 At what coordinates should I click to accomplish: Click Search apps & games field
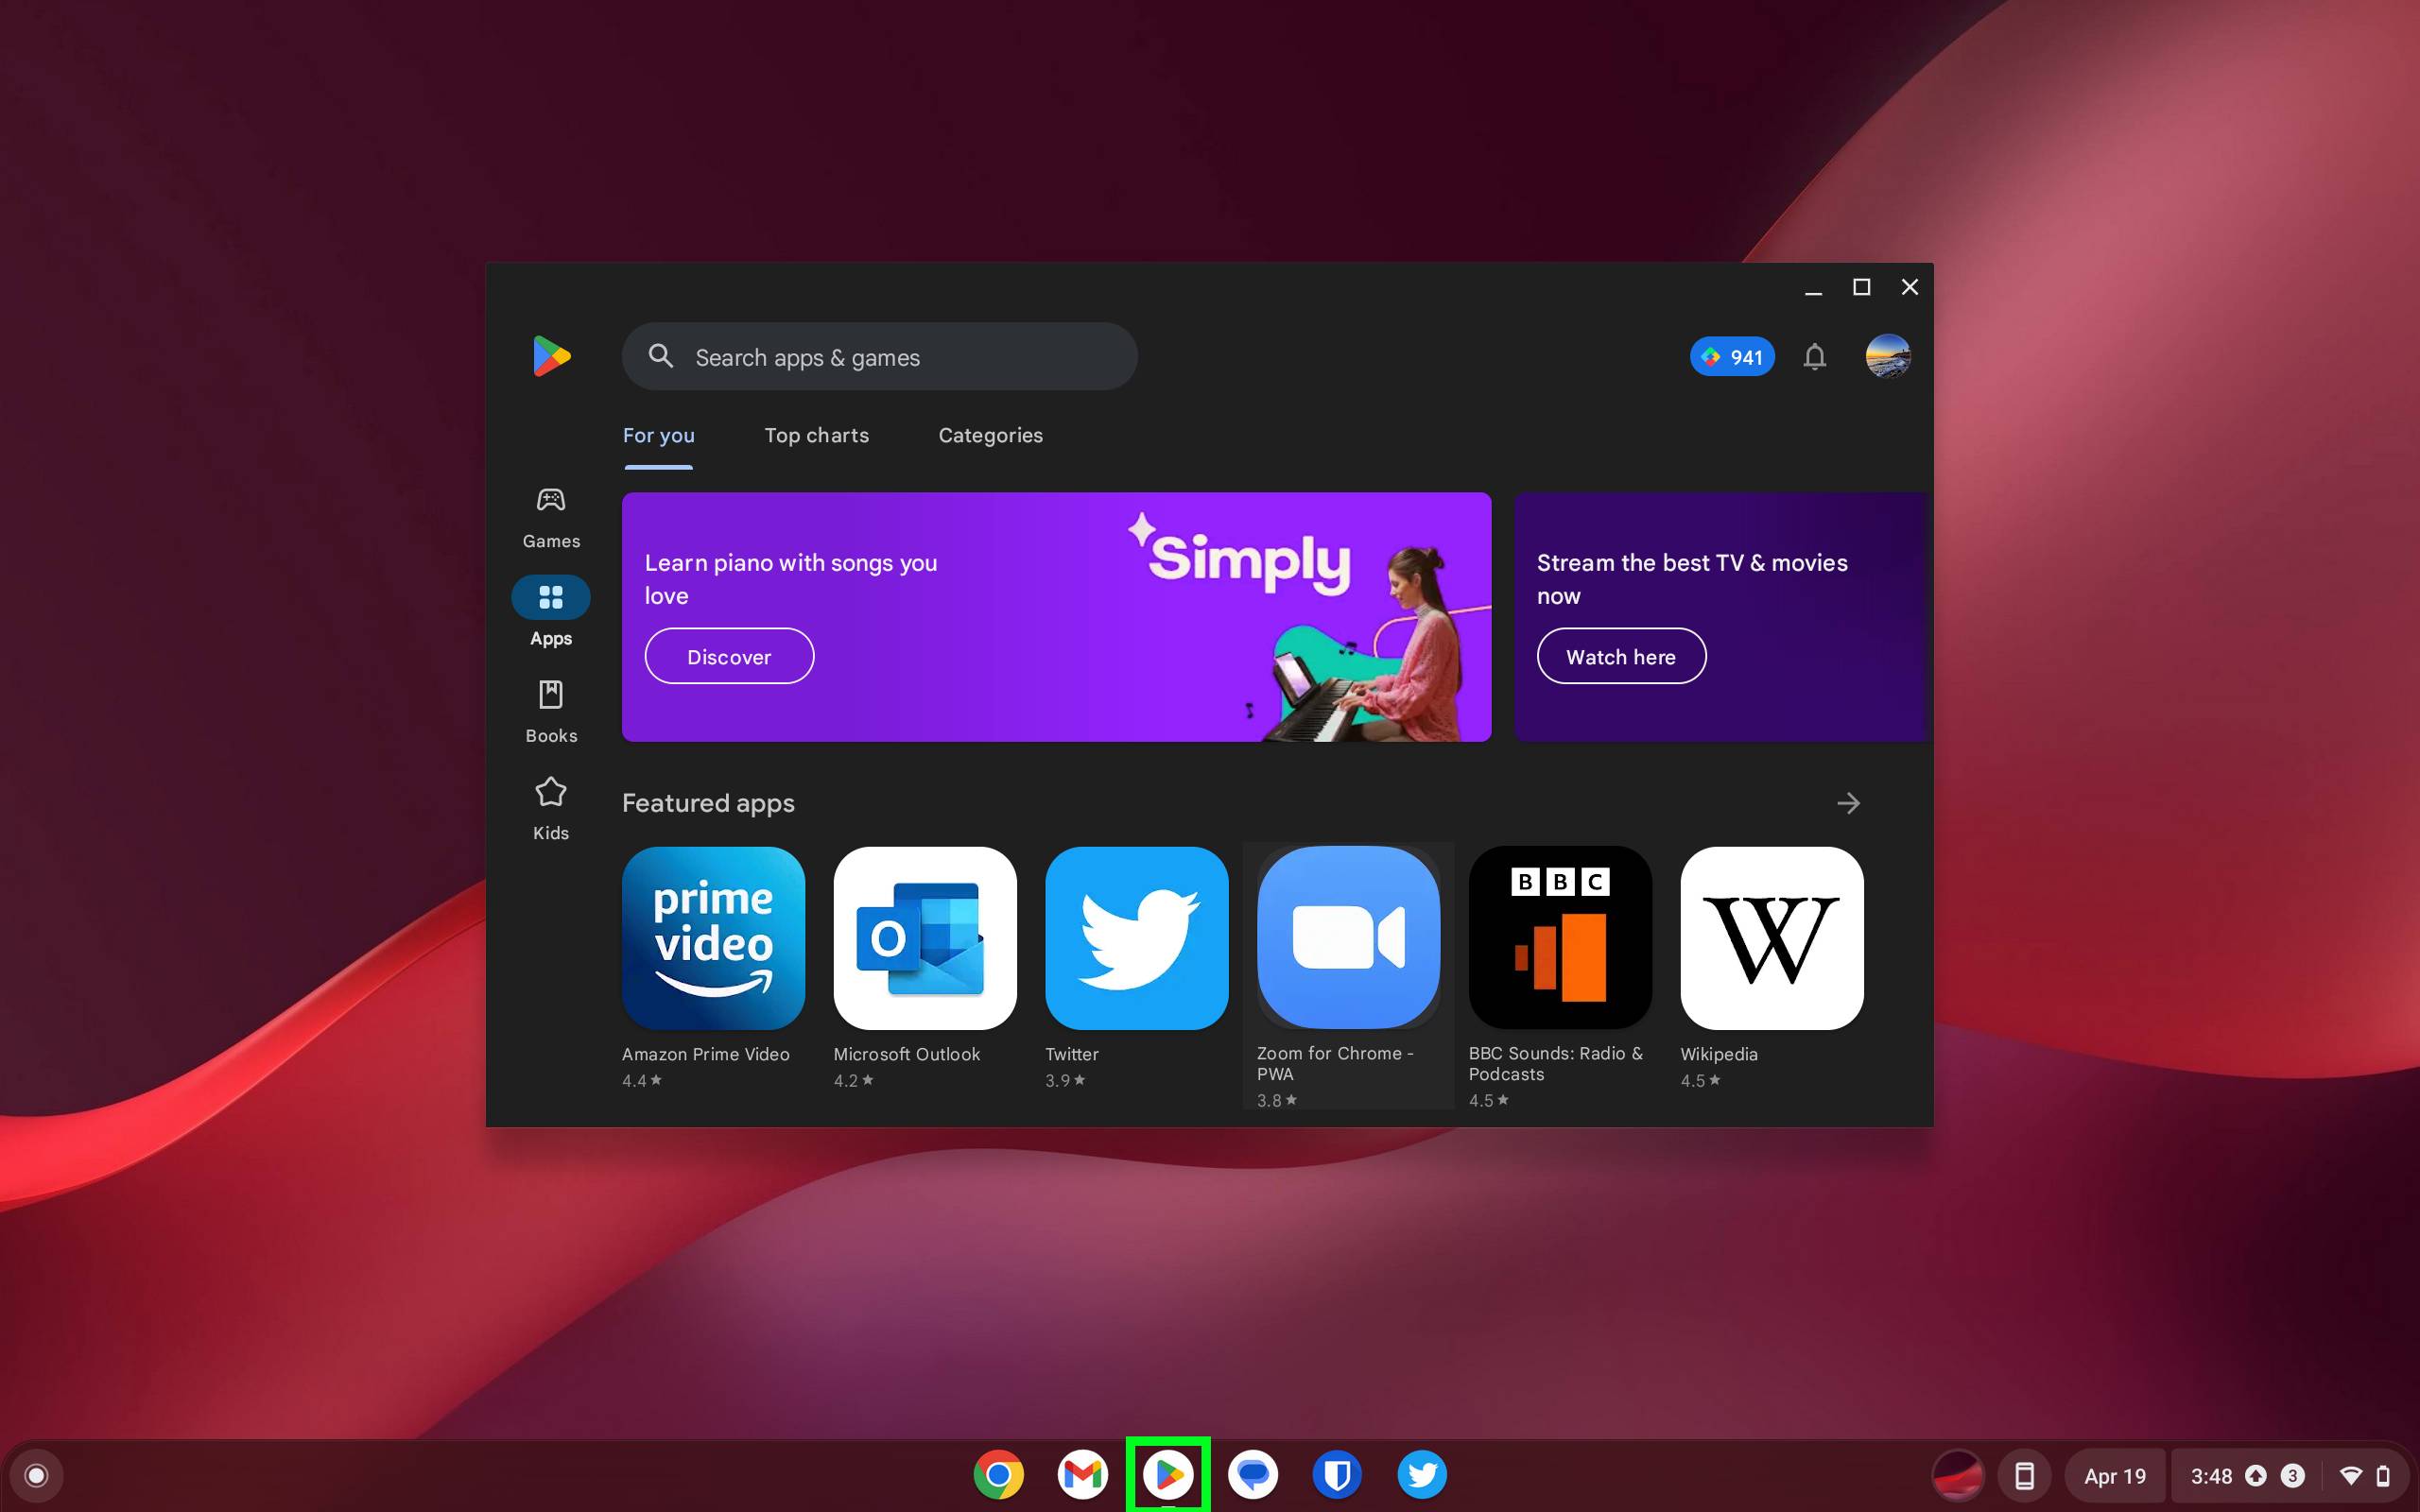(x=880, y=357)
